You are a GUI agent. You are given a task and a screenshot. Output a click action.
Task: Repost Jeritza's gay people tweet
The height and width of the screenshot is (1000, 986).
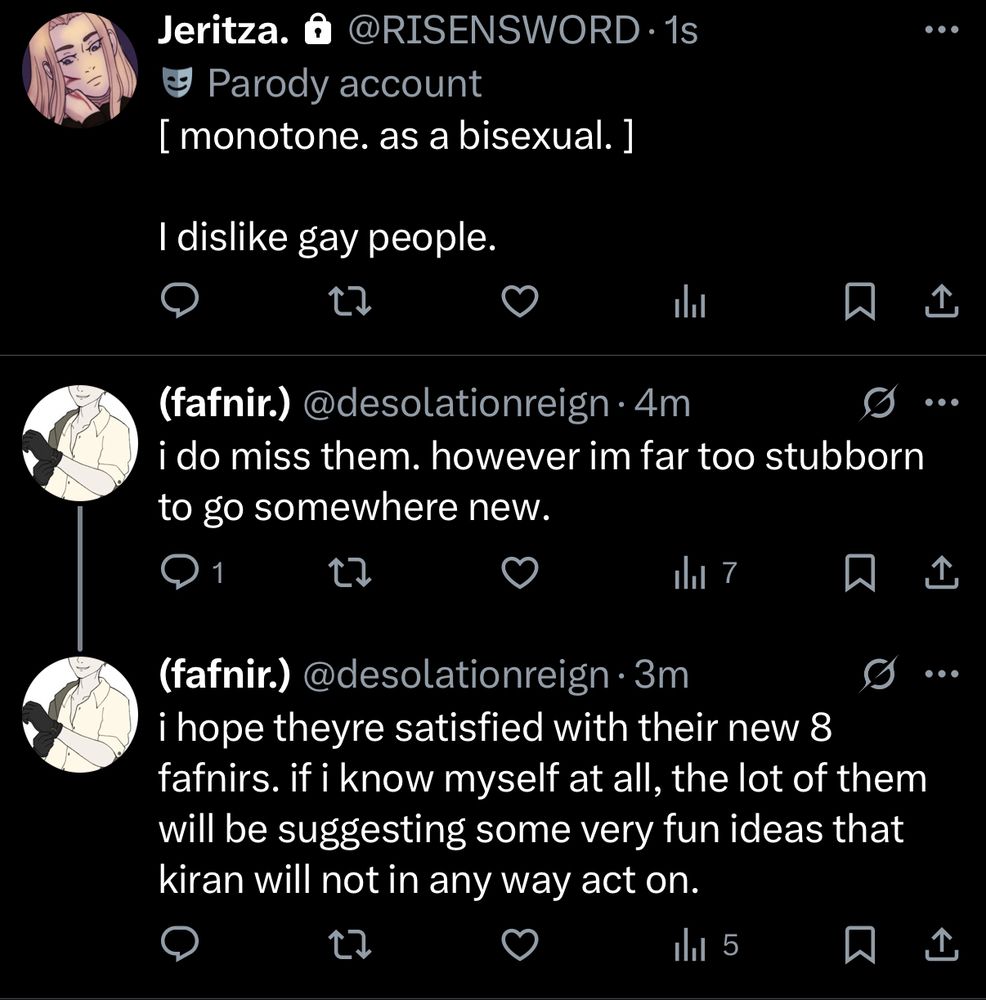(348, 301)
